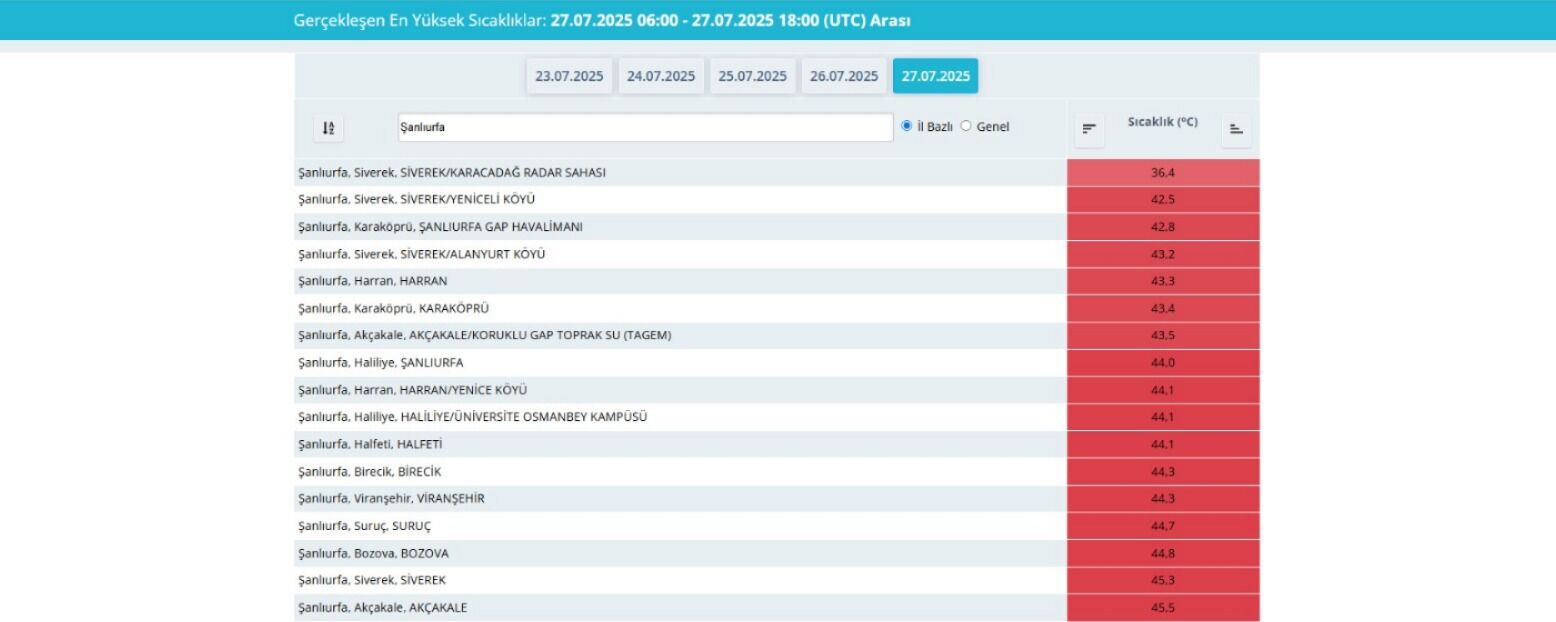The height and width of the screenshot is (622, 1556).
Task: Select the İl Bazlı radio button
Action: [907, 126]
